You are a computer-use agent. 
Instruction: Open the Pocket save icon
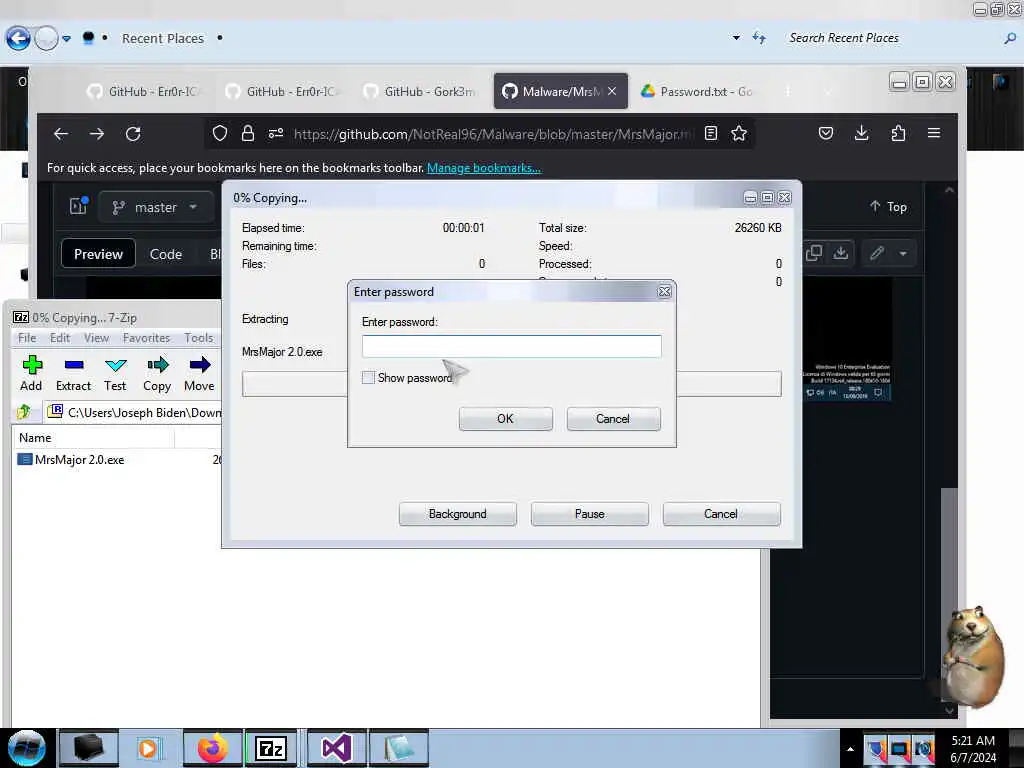[x=825, y=133]
